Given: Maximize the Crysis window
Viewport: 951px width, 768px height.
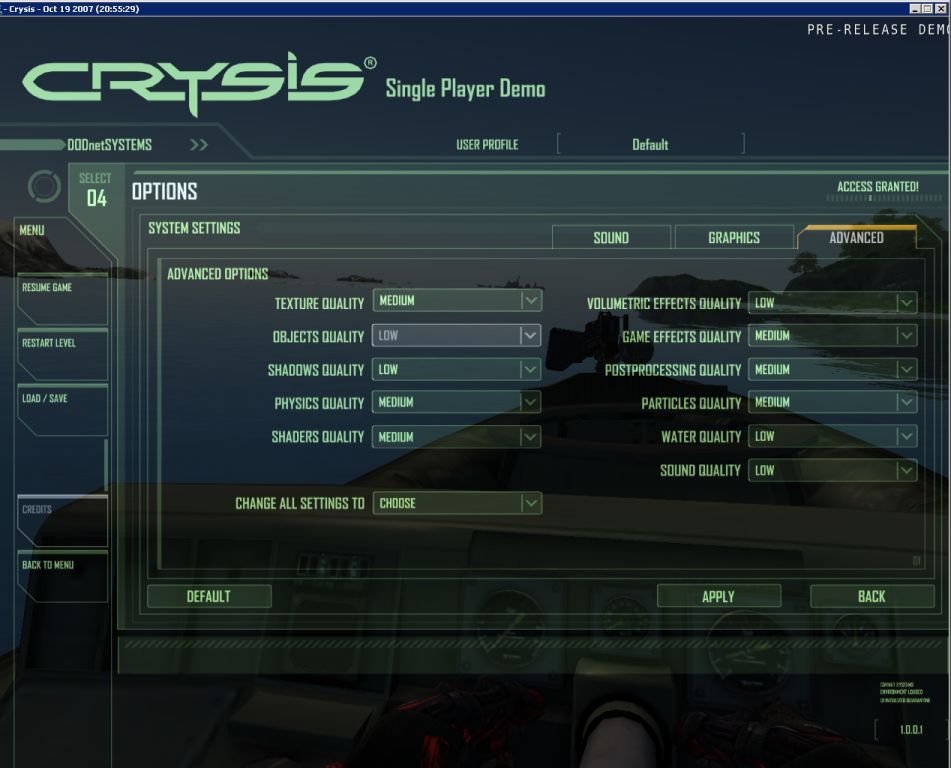Looking at the screenshot, I should click(x=927, y=8).
